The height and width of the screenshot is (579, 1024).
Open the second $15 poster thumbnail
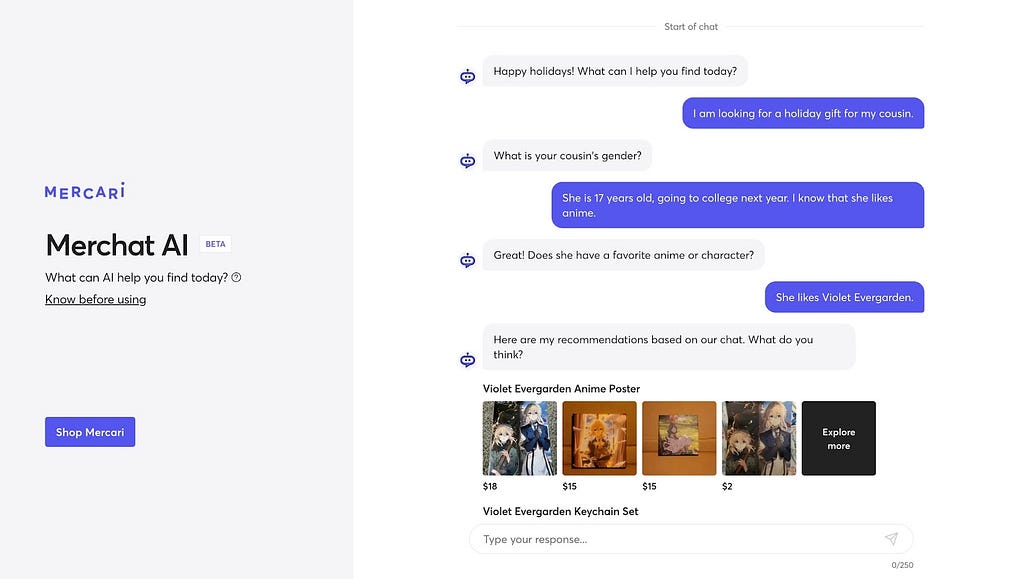click(679, 438)
